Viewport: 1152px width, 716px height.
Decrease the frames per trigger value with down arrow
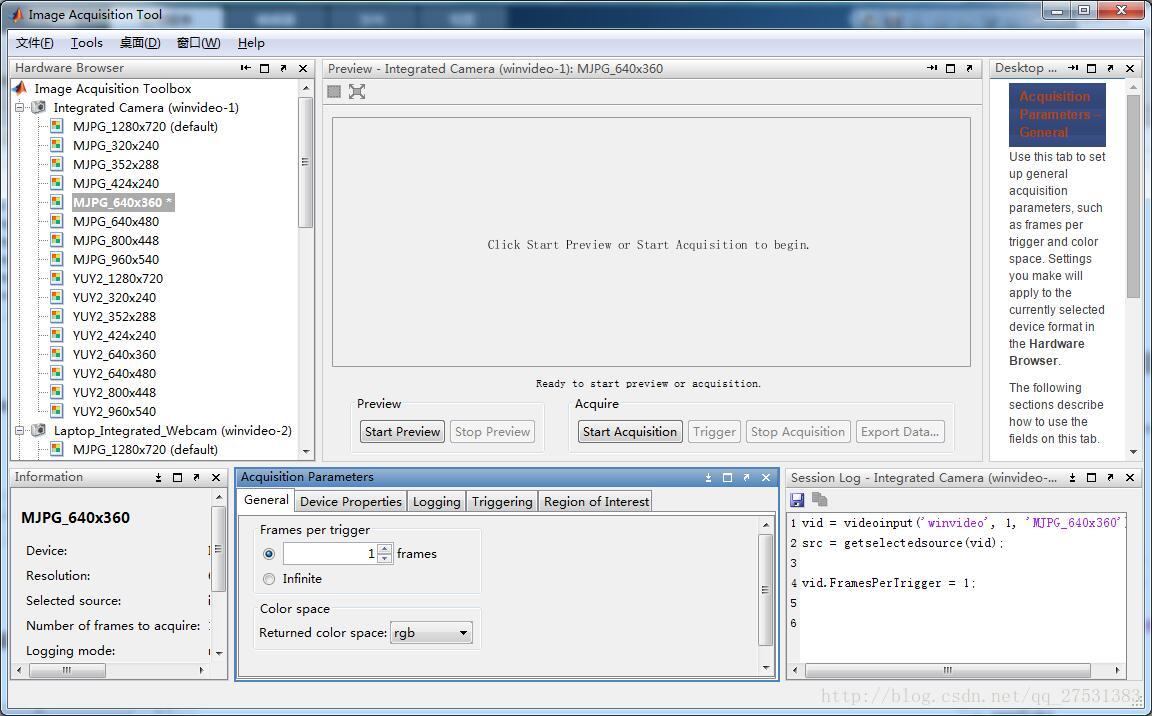[x=385, y=558]
